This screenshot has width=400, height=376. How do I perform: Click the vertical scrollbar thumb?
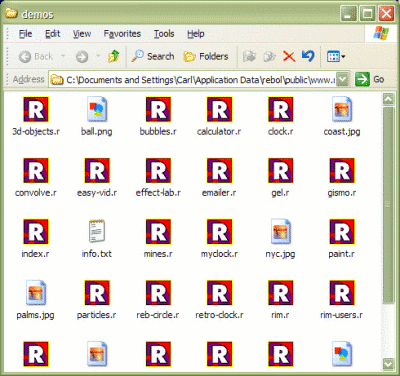coord(389,205)
